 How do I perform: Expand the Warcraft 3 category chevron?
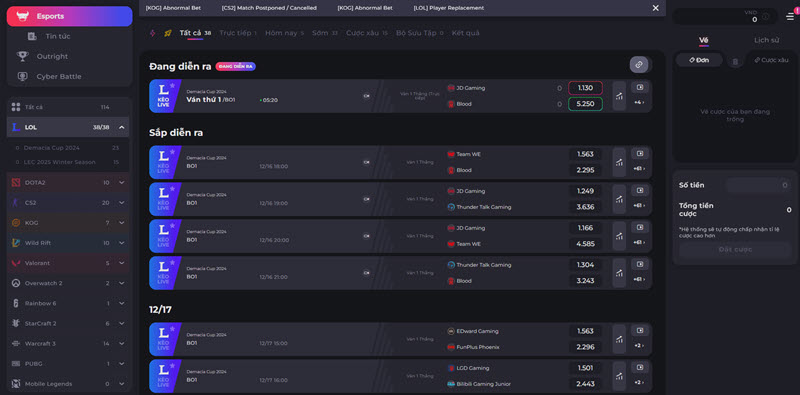(121, 343)
